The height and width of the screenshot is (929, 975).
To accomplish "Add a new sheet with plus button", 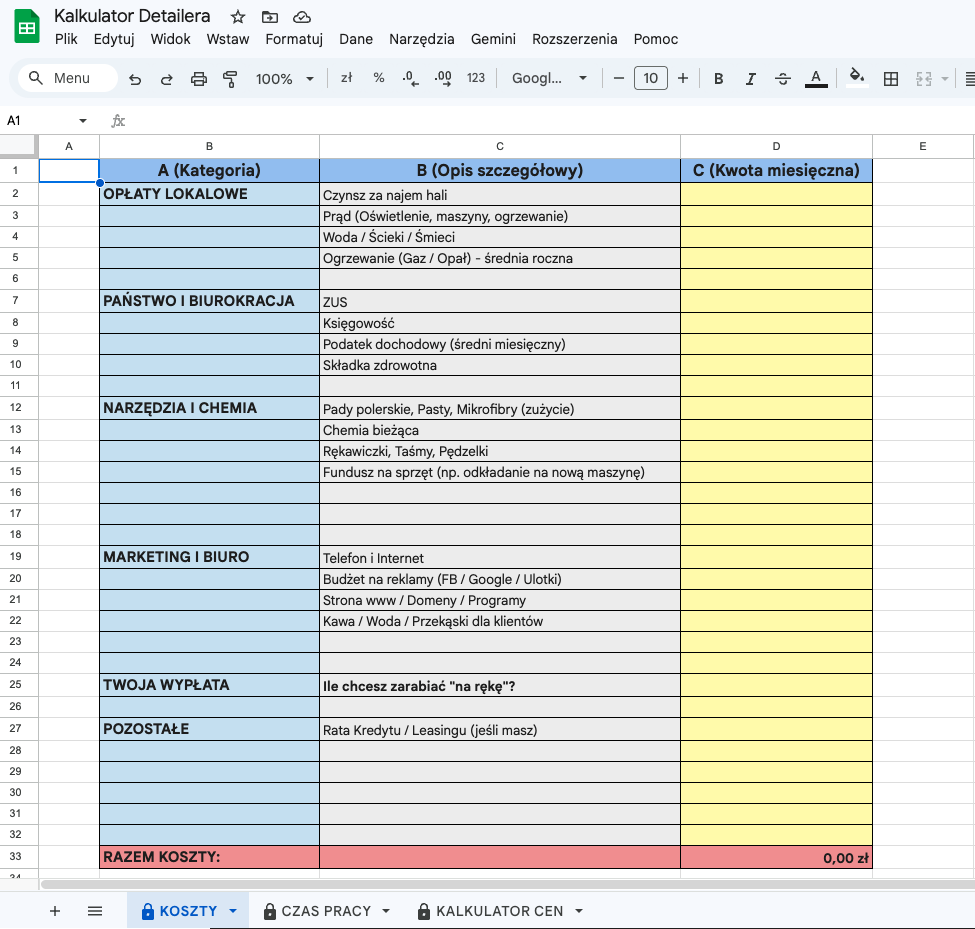I will coord(55,911).
